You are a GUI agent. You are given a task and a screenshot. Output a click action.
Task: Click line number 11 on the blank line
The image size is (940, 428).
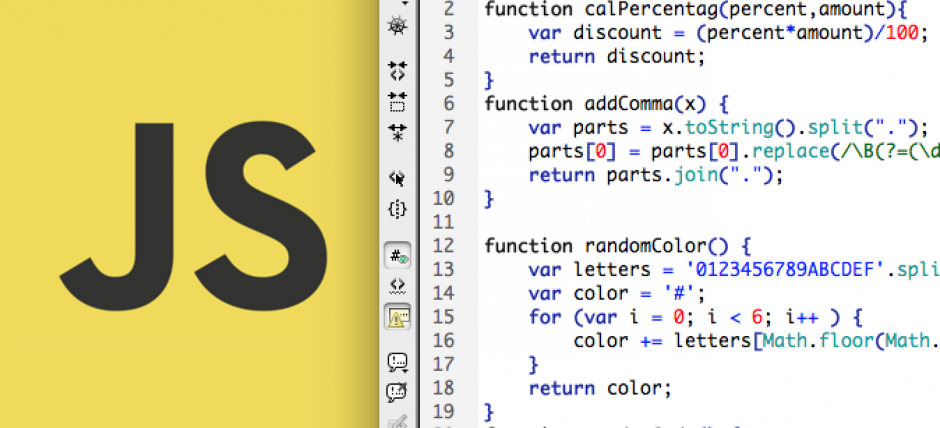(x=444, y=222)
